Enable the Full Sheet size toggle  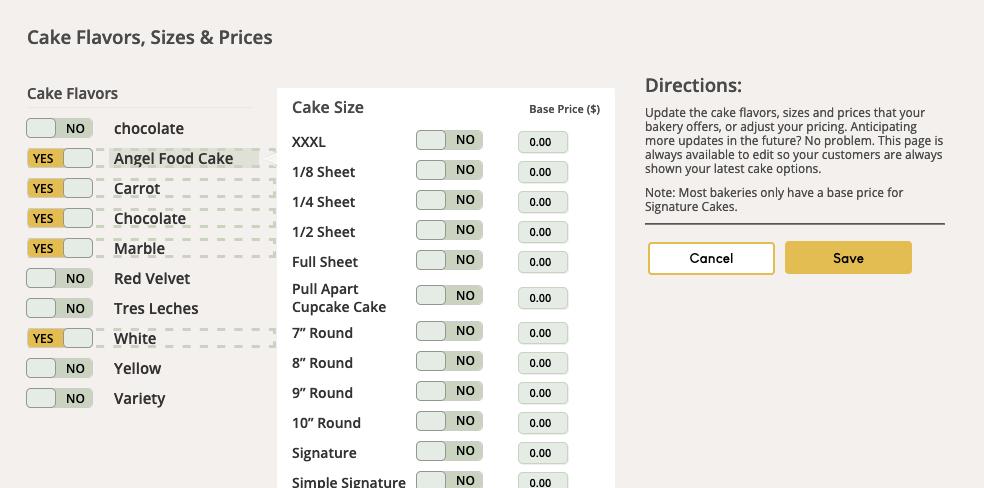[x=449, y=260]
